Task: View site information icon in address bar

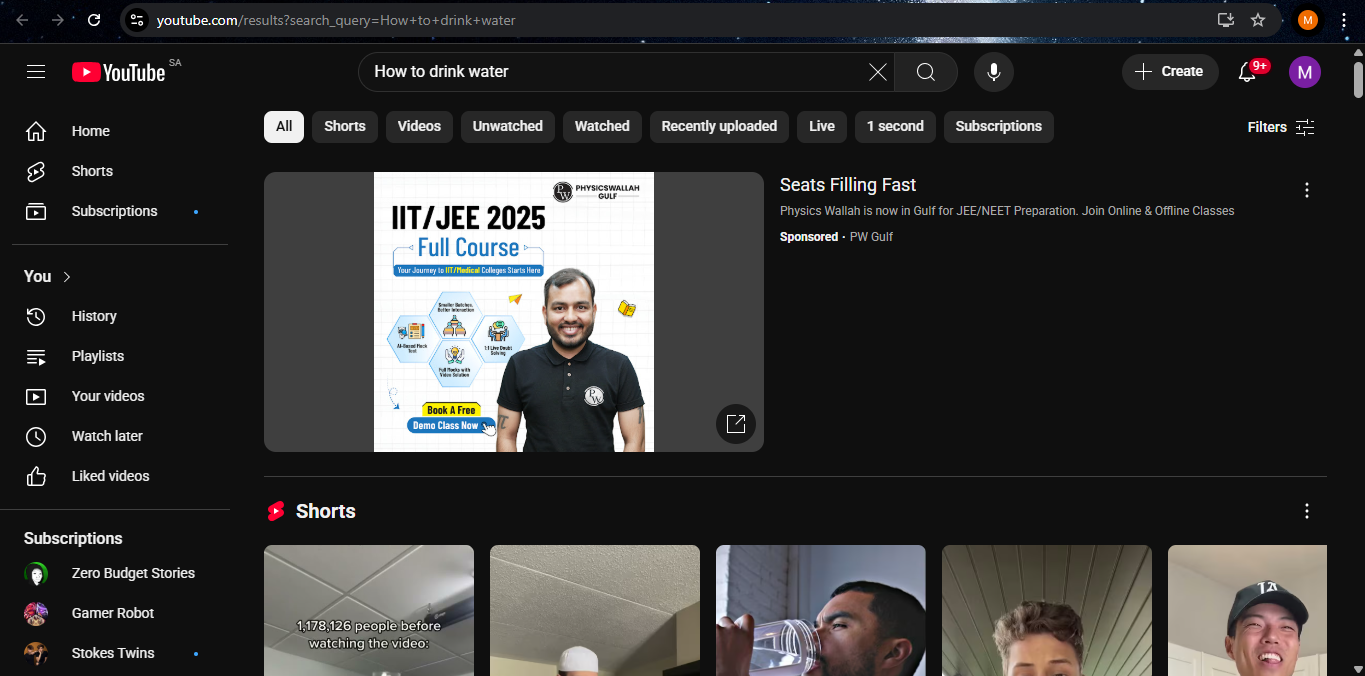Action: pos(138,20)
